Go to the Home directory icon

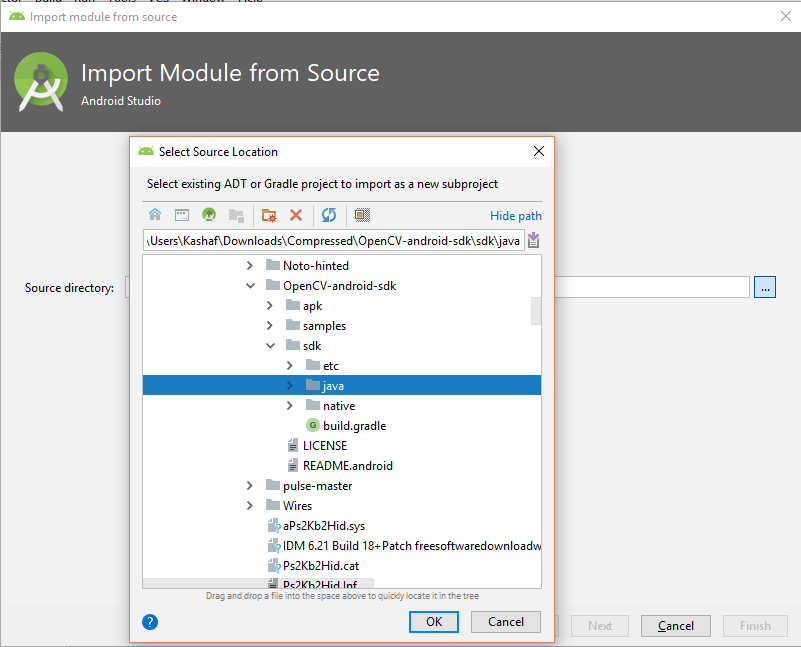(x=155, y=215)
